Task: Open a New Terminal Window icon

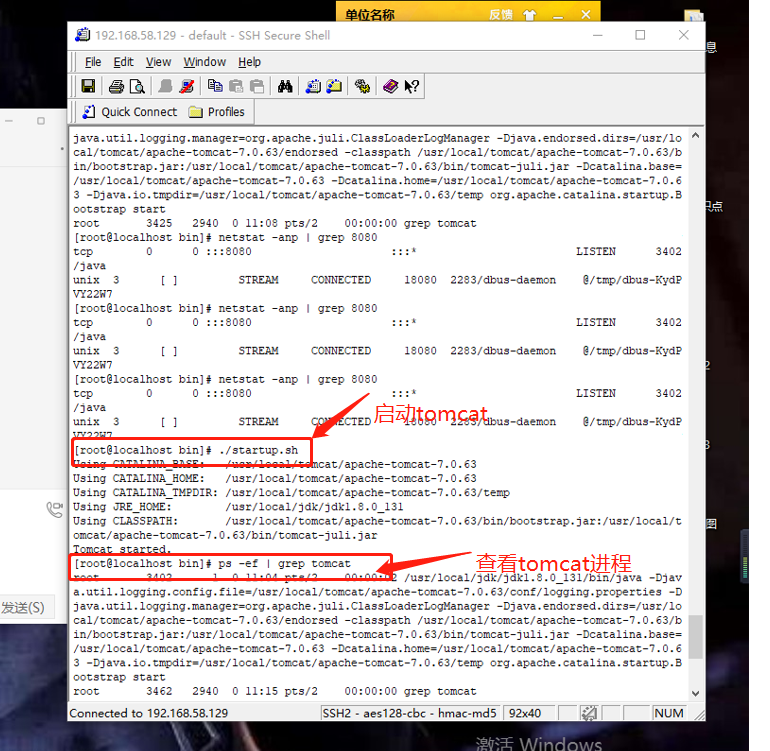Action: pos(313,87)
